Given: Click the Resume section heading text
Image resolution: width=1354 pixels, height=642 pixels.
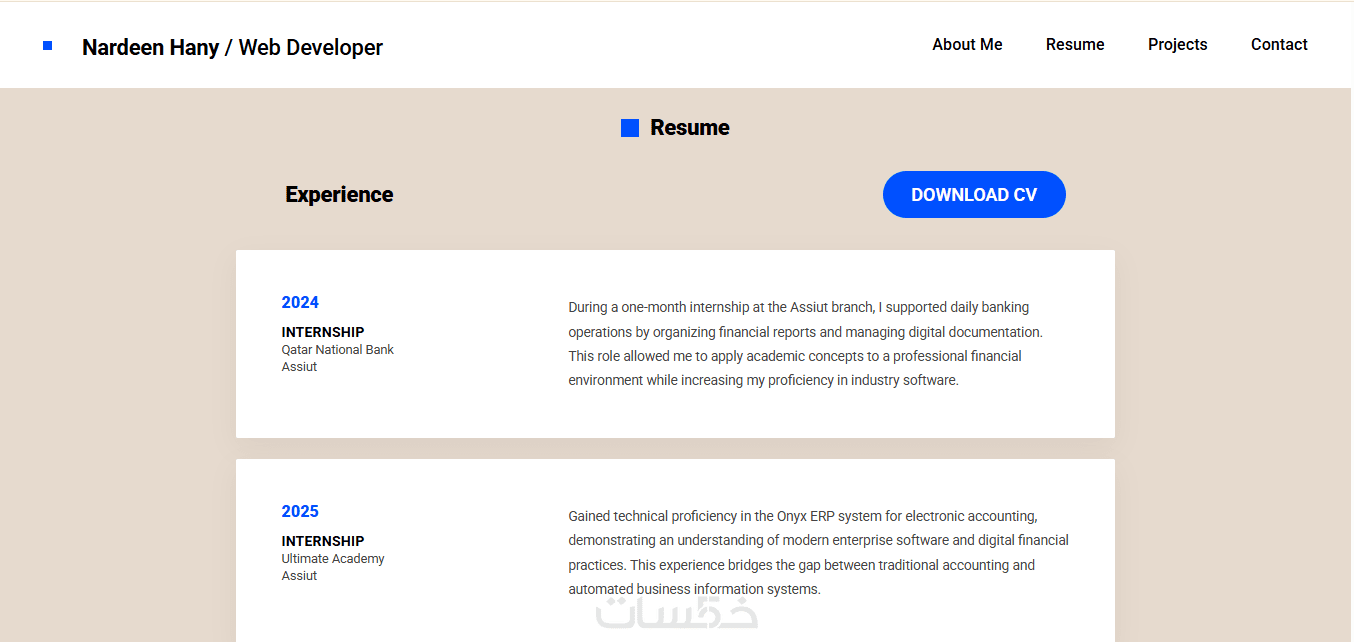Looking at the screenshot, I should (x=690, y=128).
